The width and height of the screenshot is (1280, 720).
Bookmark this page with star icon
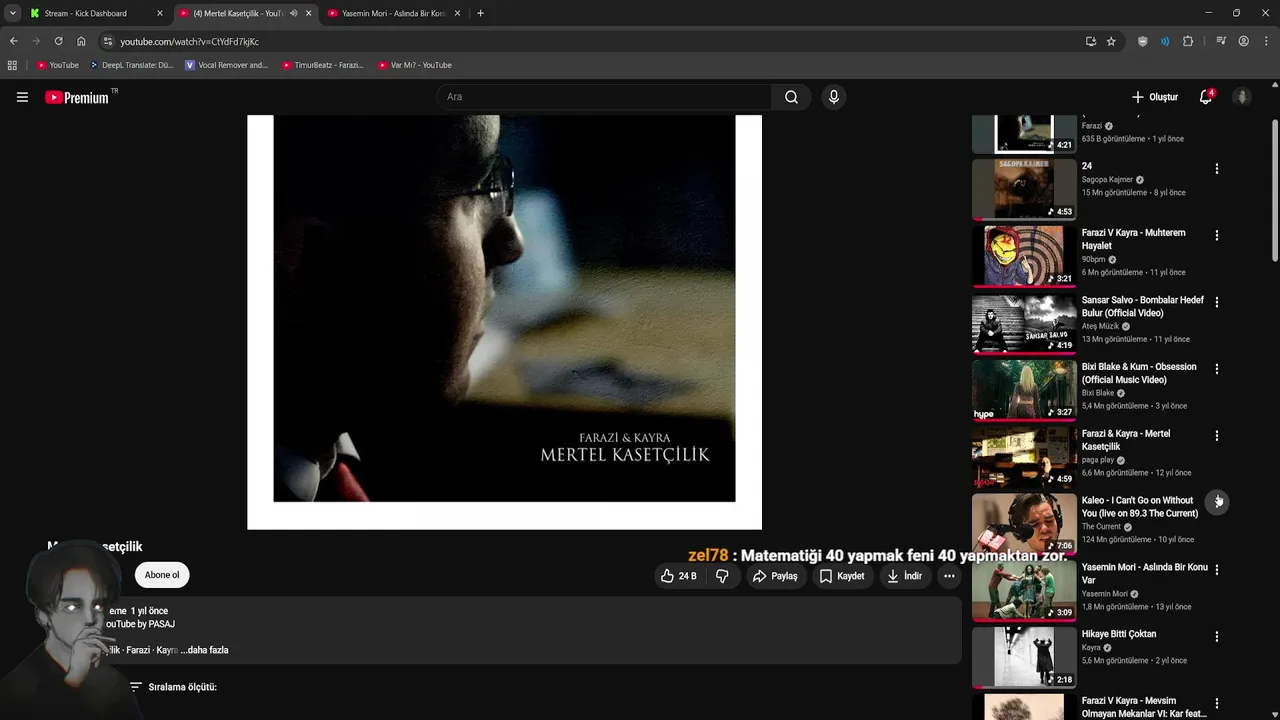click(x=1111, y=41)
